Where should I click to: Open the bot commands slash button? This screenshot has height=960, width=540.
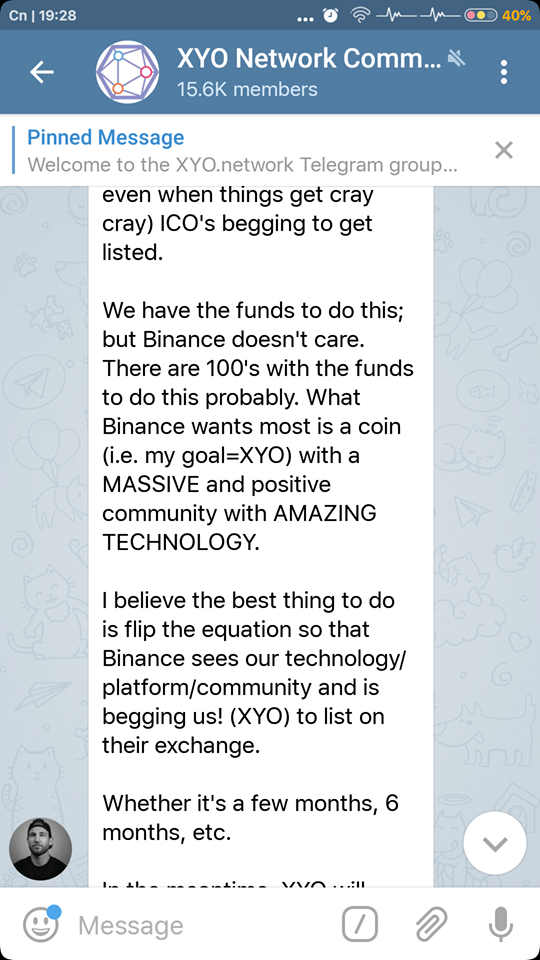pyautogui.click(x=360, y=924)
